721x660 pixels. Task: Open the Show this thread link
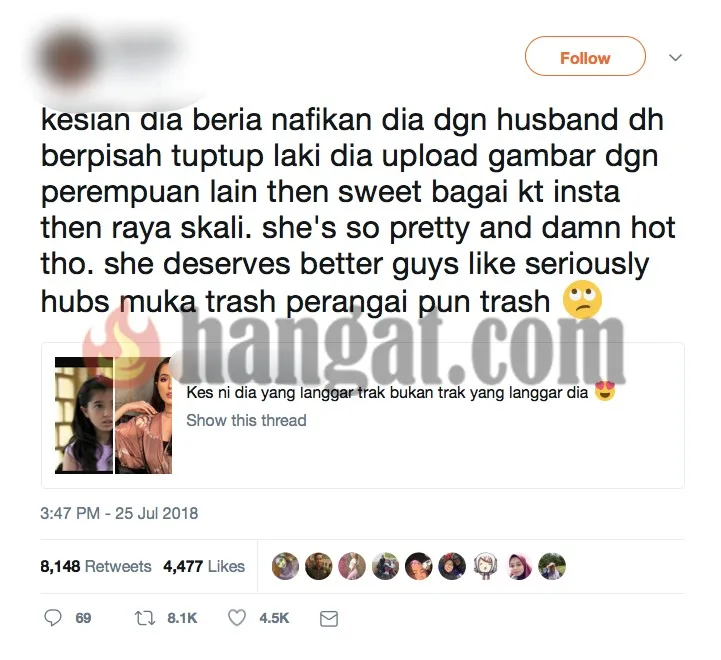[246, 420]
